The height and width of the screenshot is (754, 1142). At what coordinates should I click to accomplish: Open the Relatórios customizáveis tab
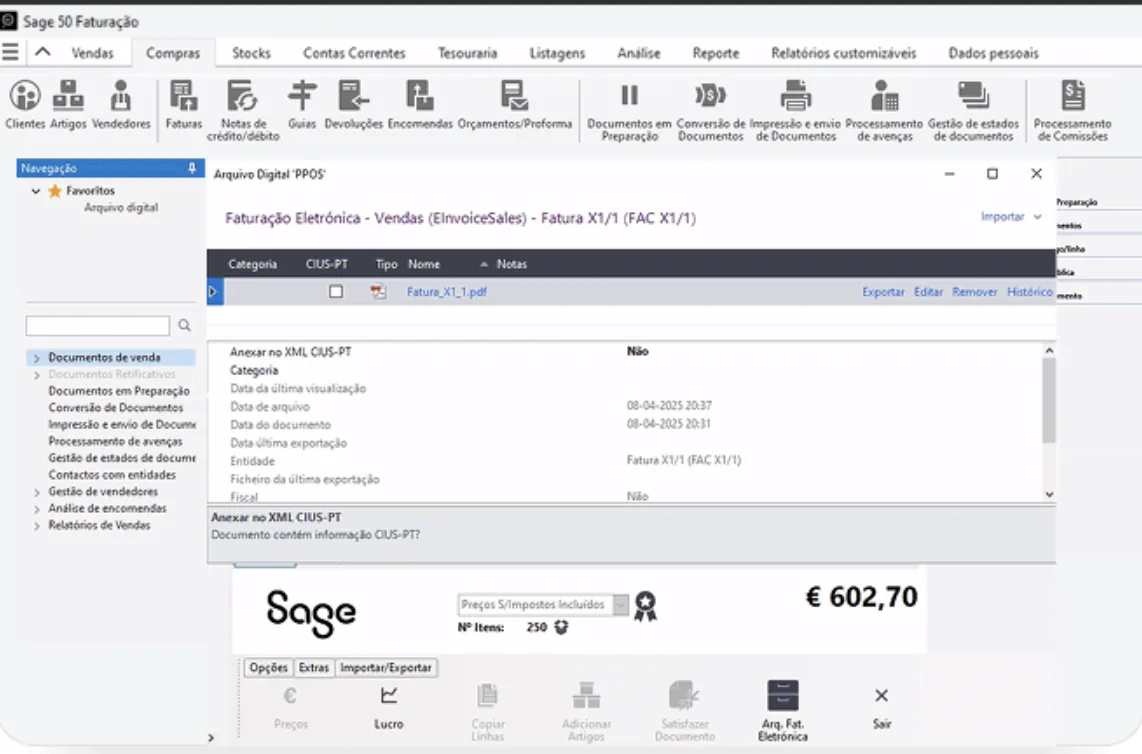(x=843, y=52)
